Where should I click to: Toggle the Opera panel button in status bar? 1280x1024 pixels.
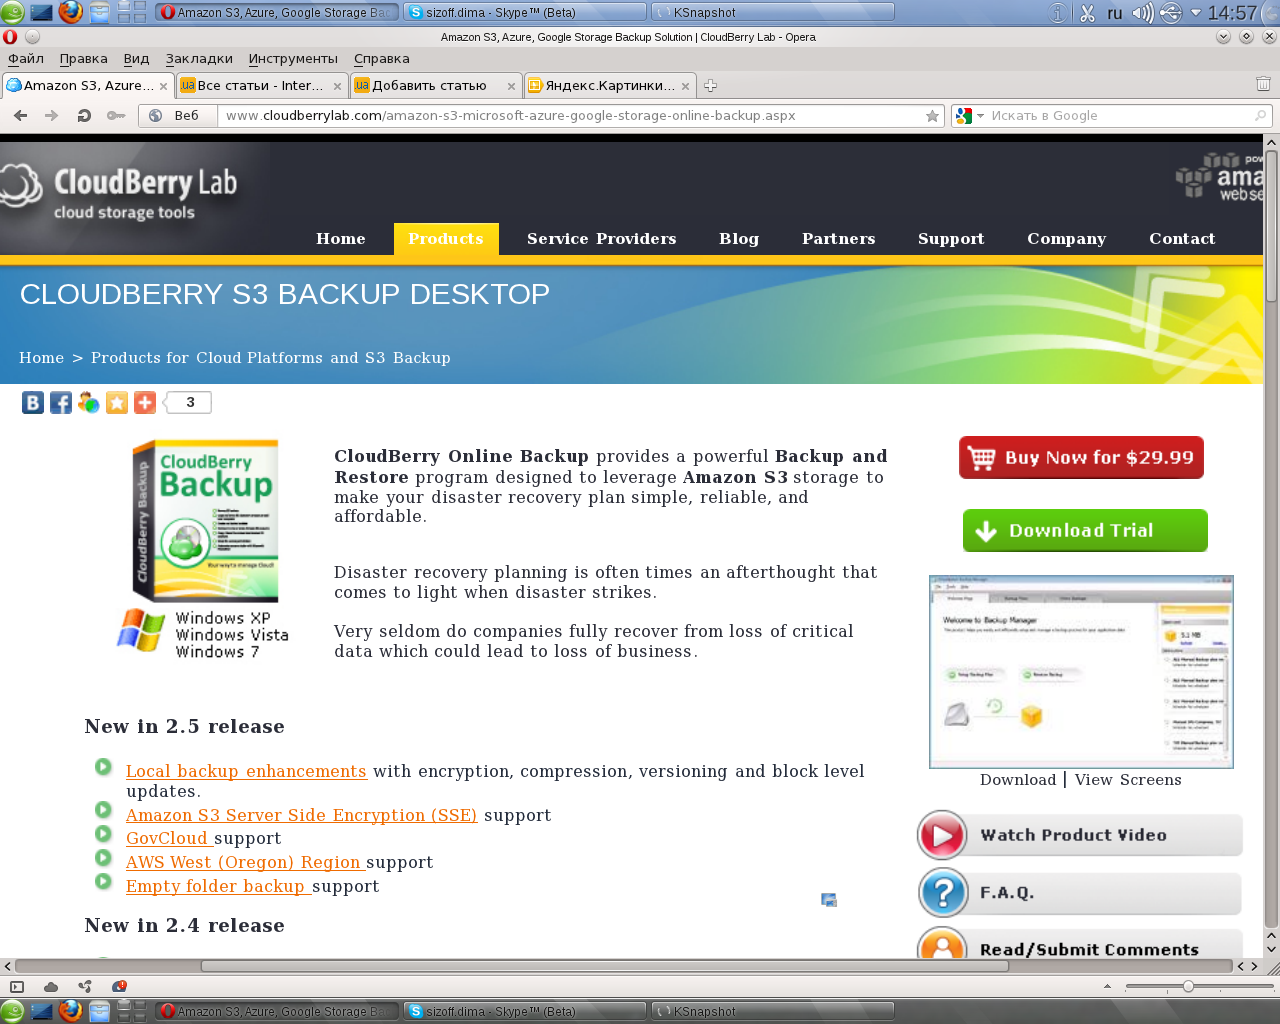(x=17, y=987)
